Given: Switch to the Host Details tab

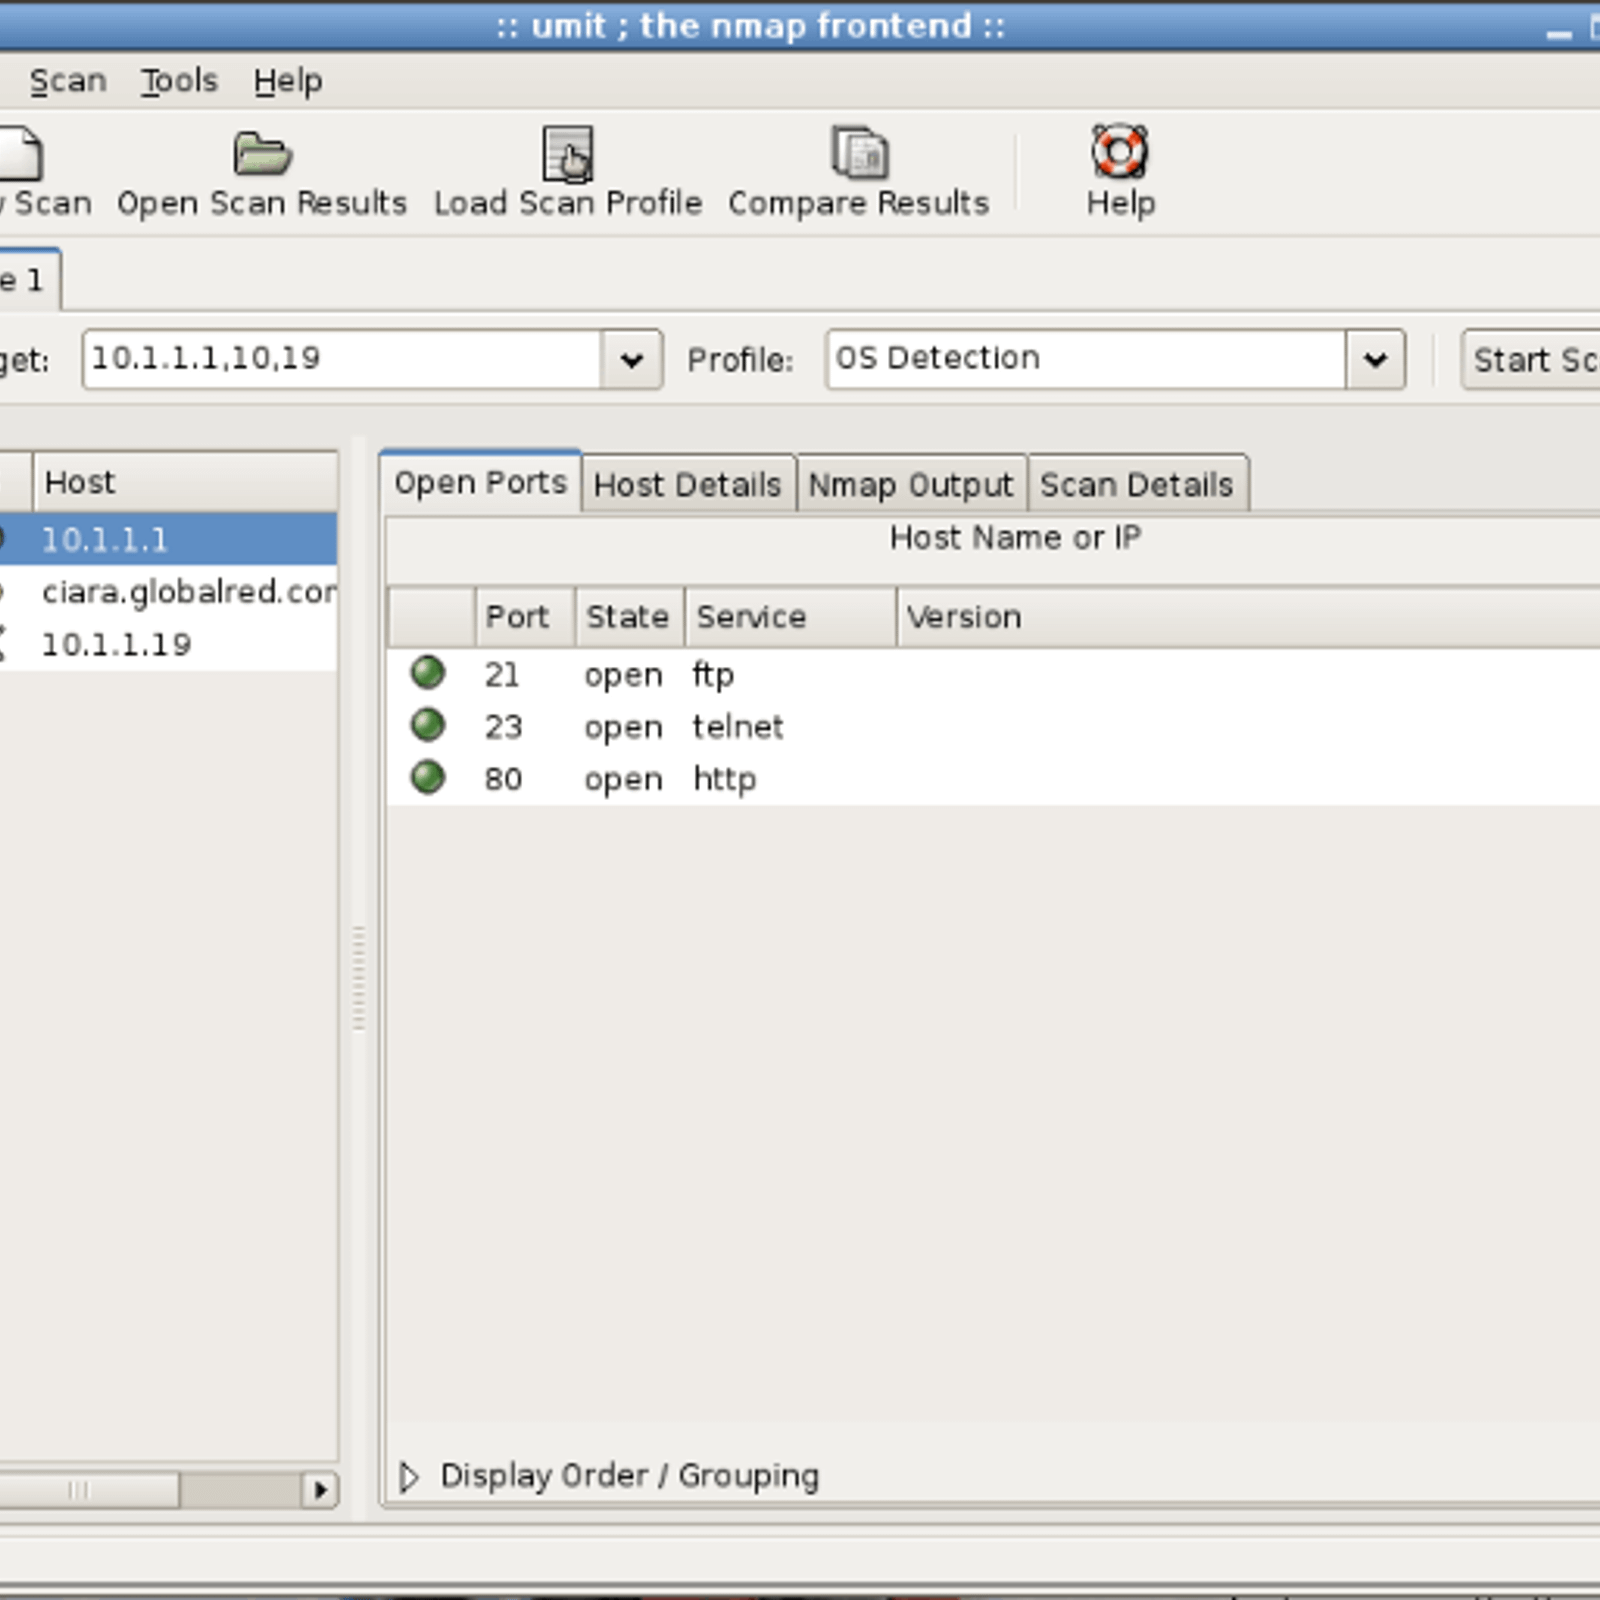Looking at the screenshot, I should pyautogui.click(x=688, y=485).
